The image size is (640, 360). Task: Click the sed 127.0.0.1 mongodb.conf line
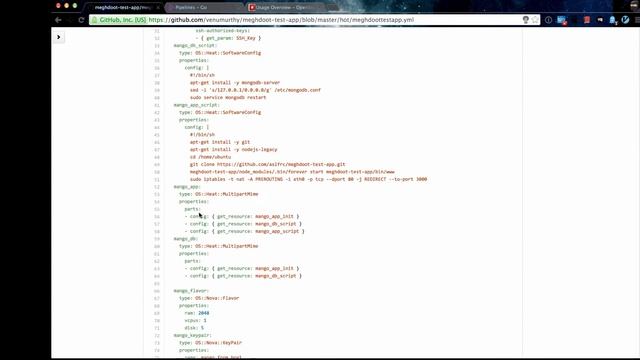tap(255, 90)
